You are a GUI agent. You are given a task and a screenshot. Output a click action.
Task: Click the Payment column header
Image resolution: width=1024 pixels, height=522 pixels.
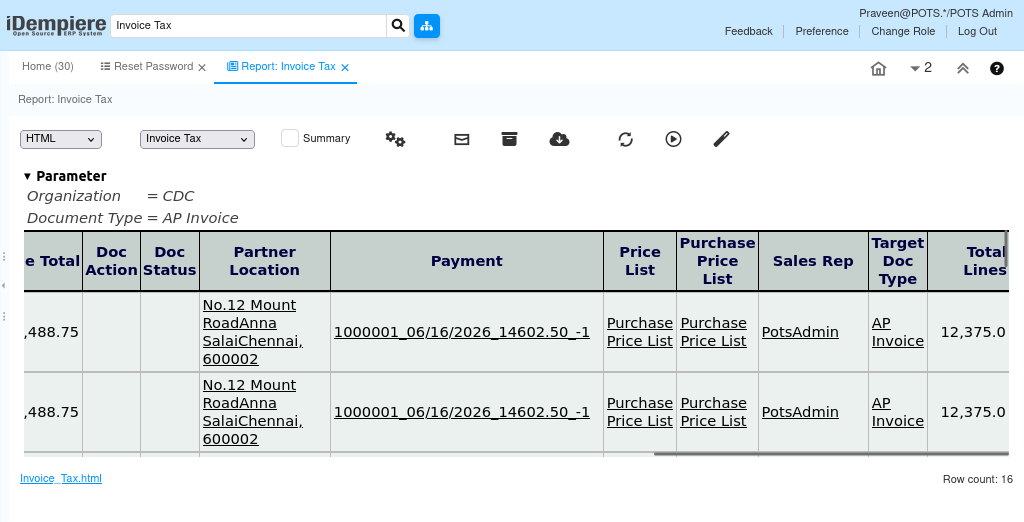[x=467, y=261]
